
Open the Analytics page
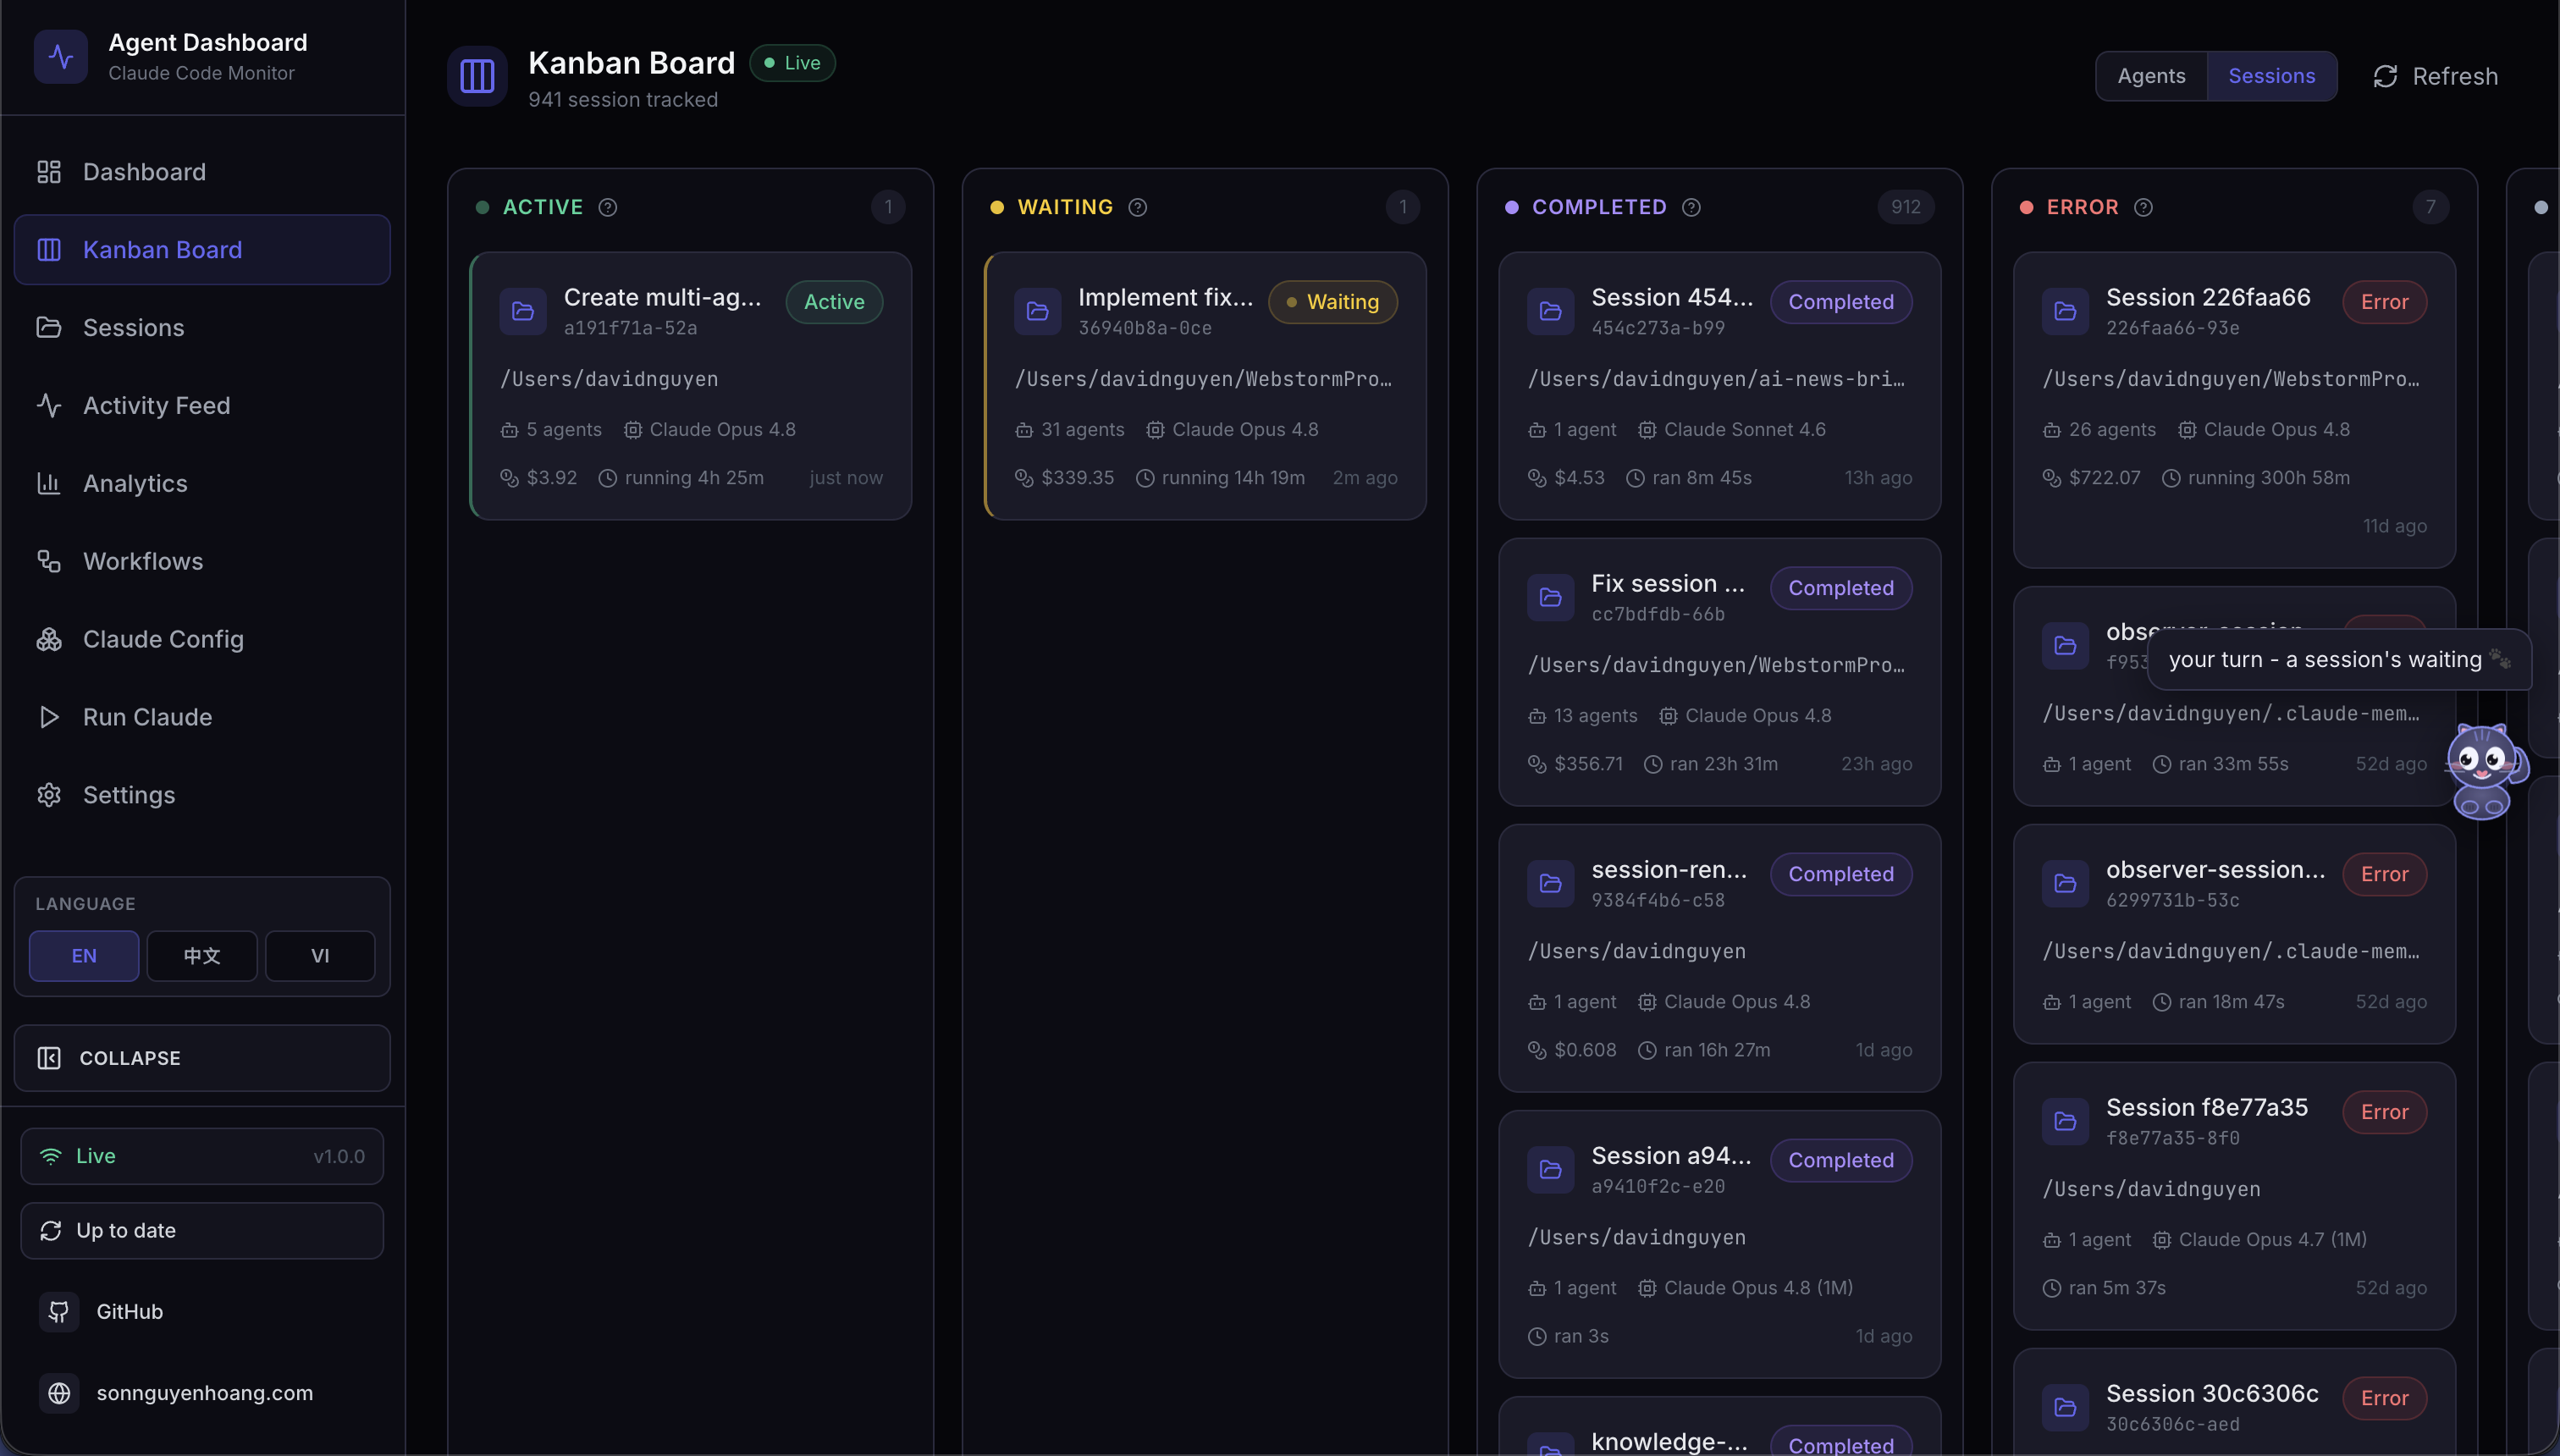pyautogui.click(x=202, y=483)
